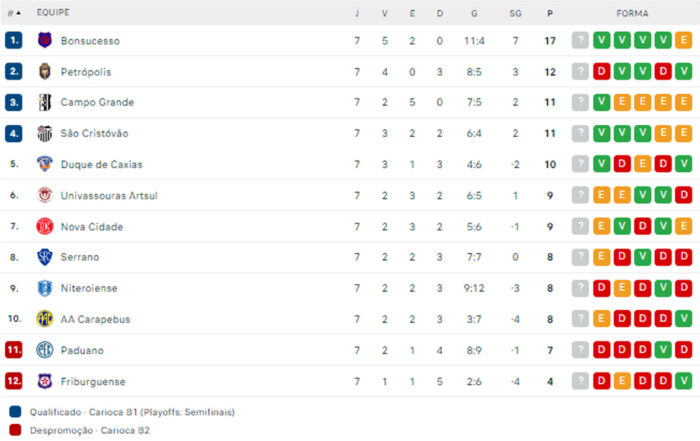Viewport: 700px width, 441px height.
Task: Sort standings by the P points column
Action: pyautogui.click(x=549, y=14)
